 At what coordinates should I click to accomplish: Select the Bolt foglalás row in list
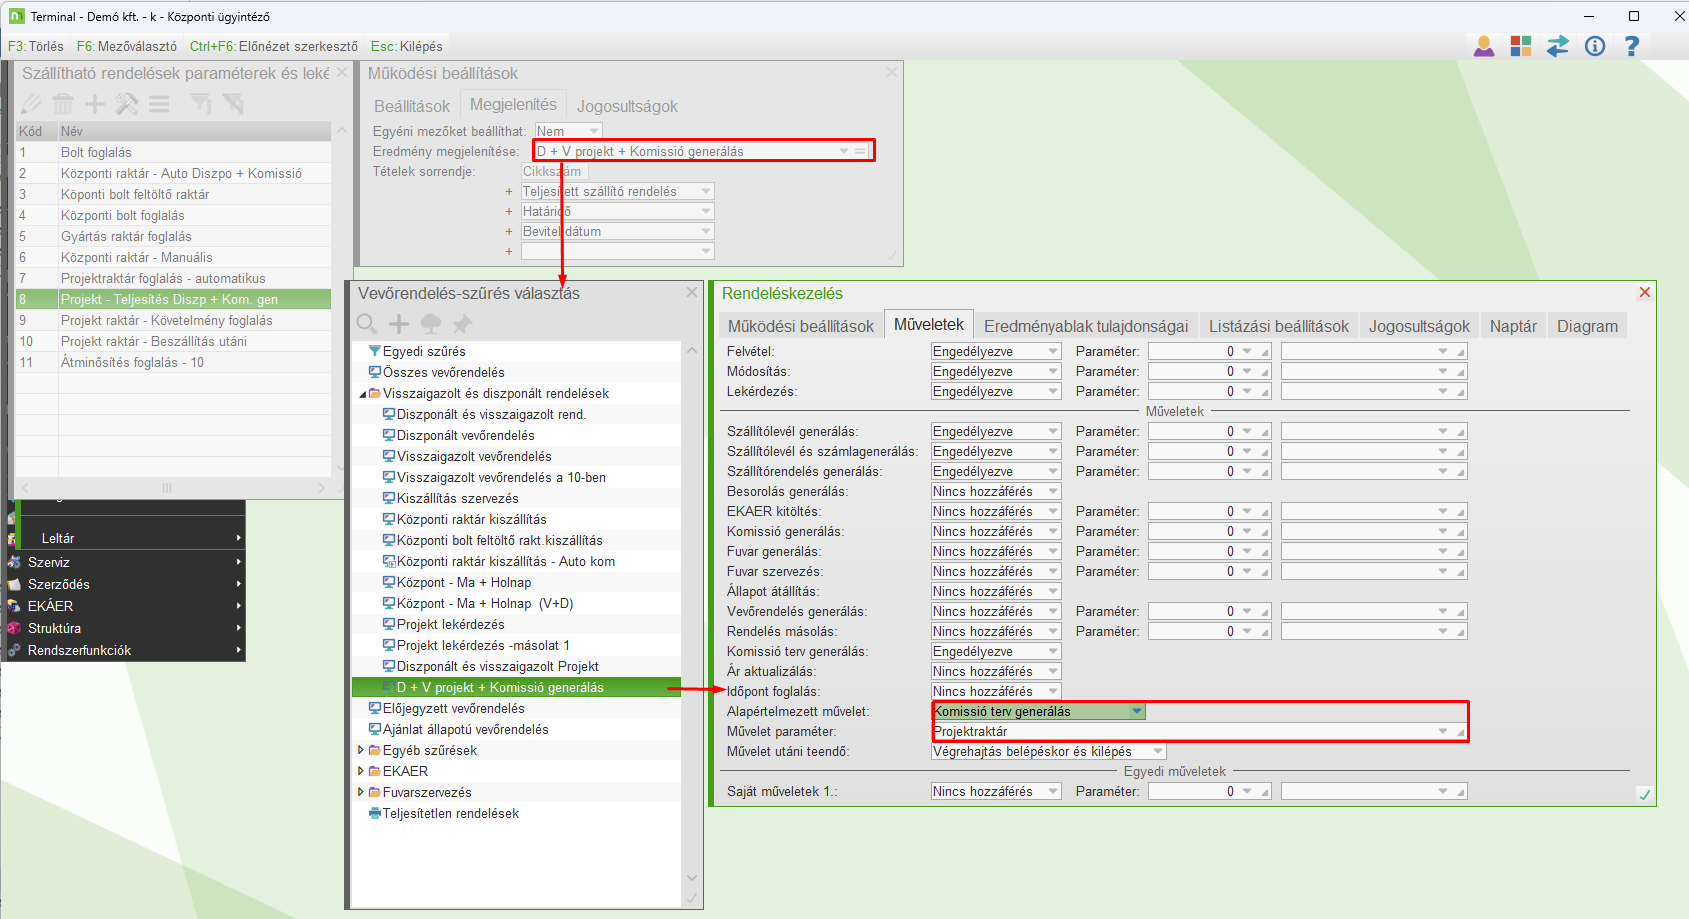point(96,152)
